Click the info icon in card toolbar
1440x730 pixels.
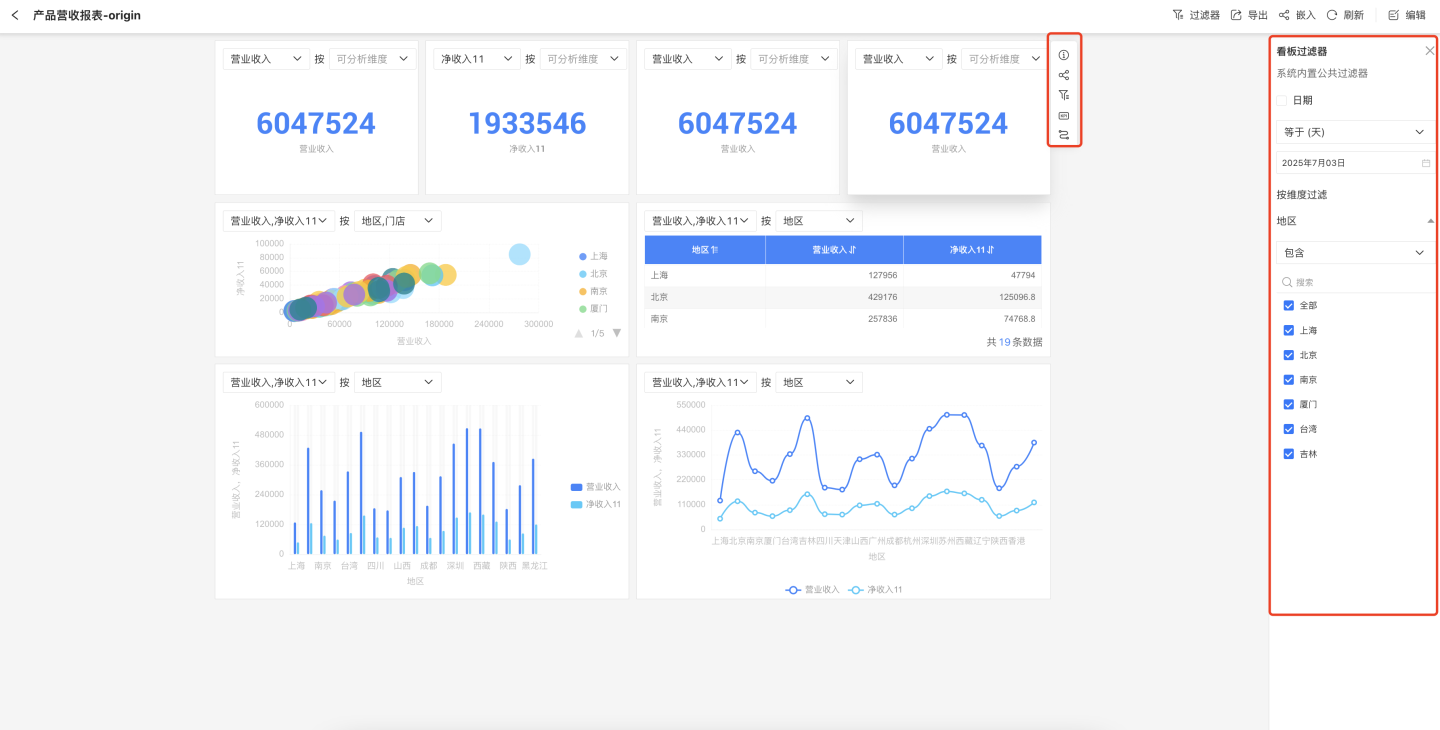pyautogui.click(x=1064, y=55)
